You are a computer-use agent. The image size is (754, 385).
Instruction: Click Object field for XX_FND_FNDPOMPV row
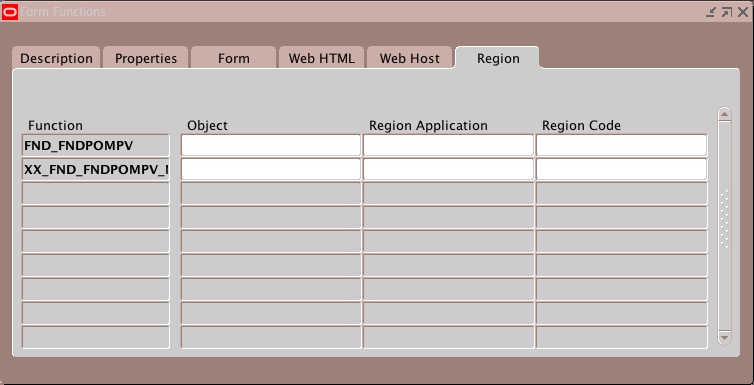271,169
